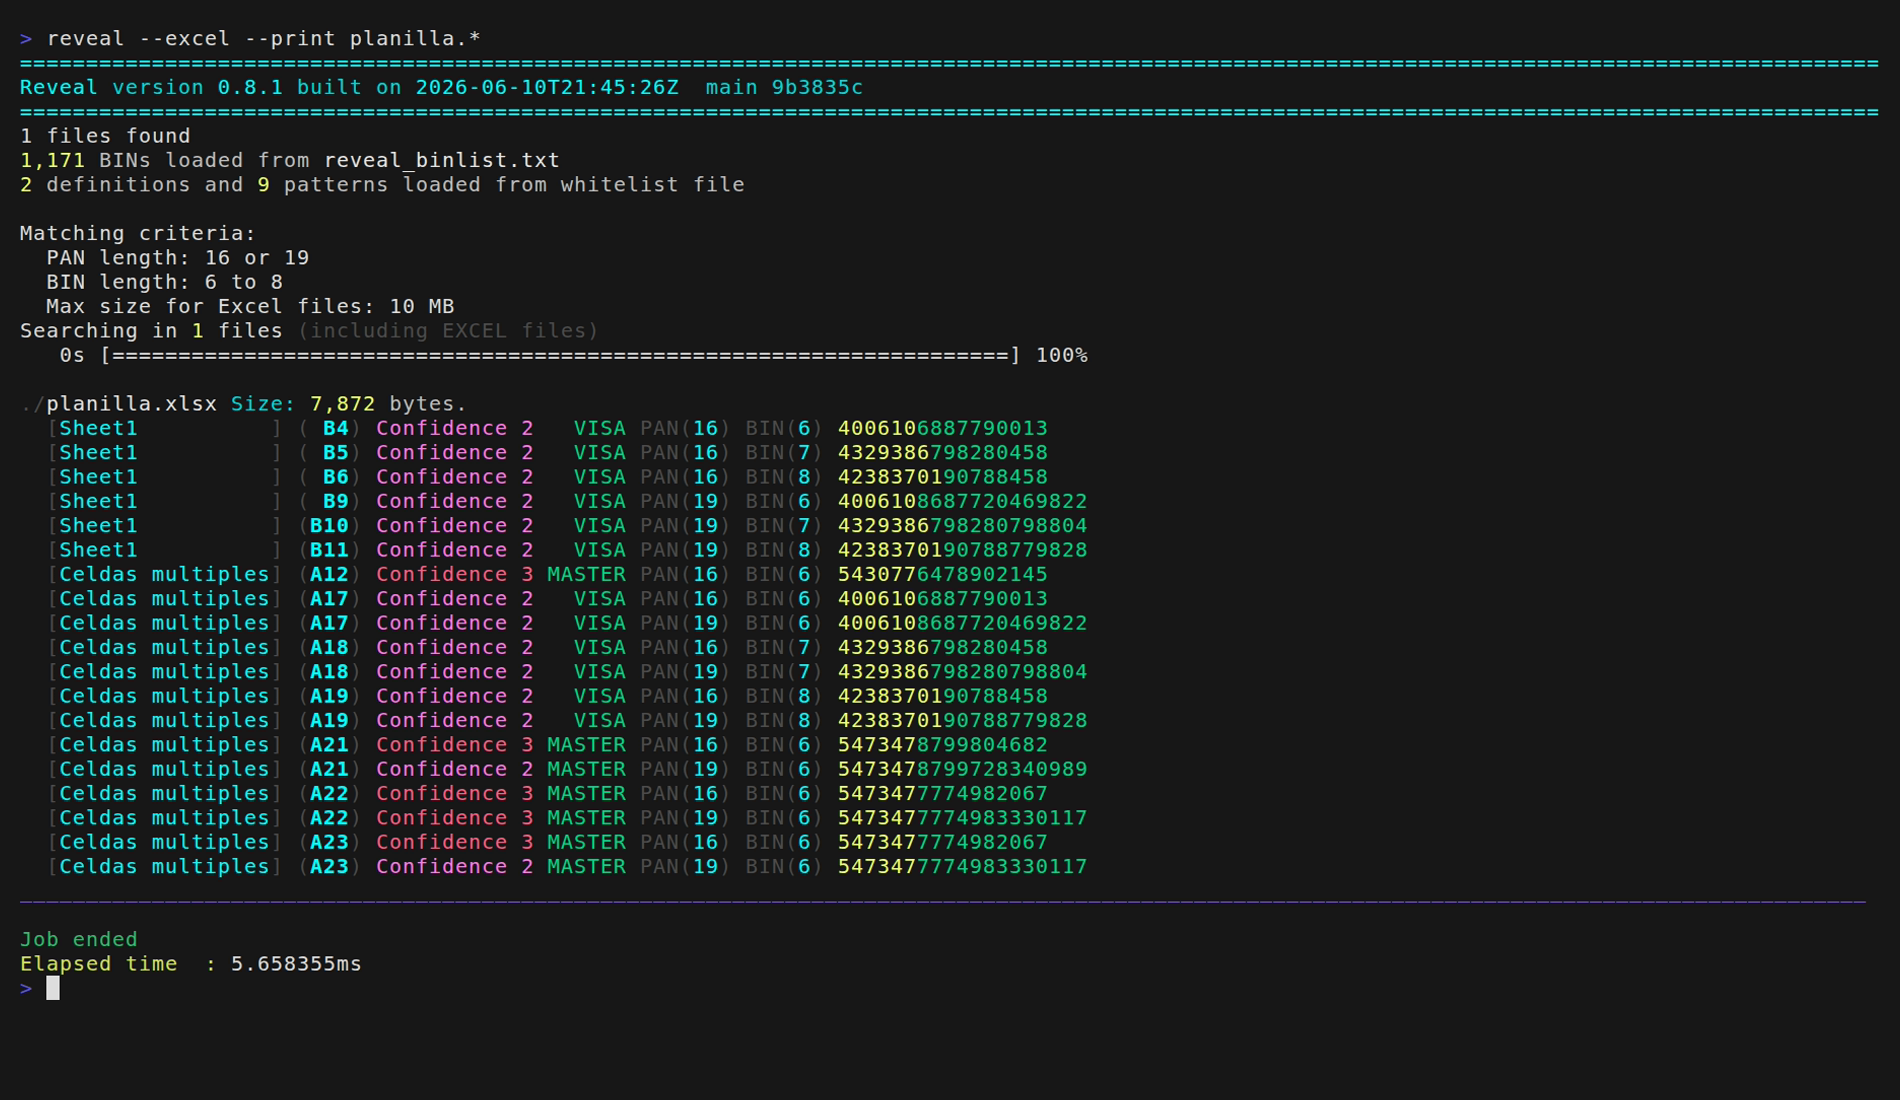Click the search progress bar
This screenshot has height=1100, width=1900.
pyautogui.click(x=560, y=356)
